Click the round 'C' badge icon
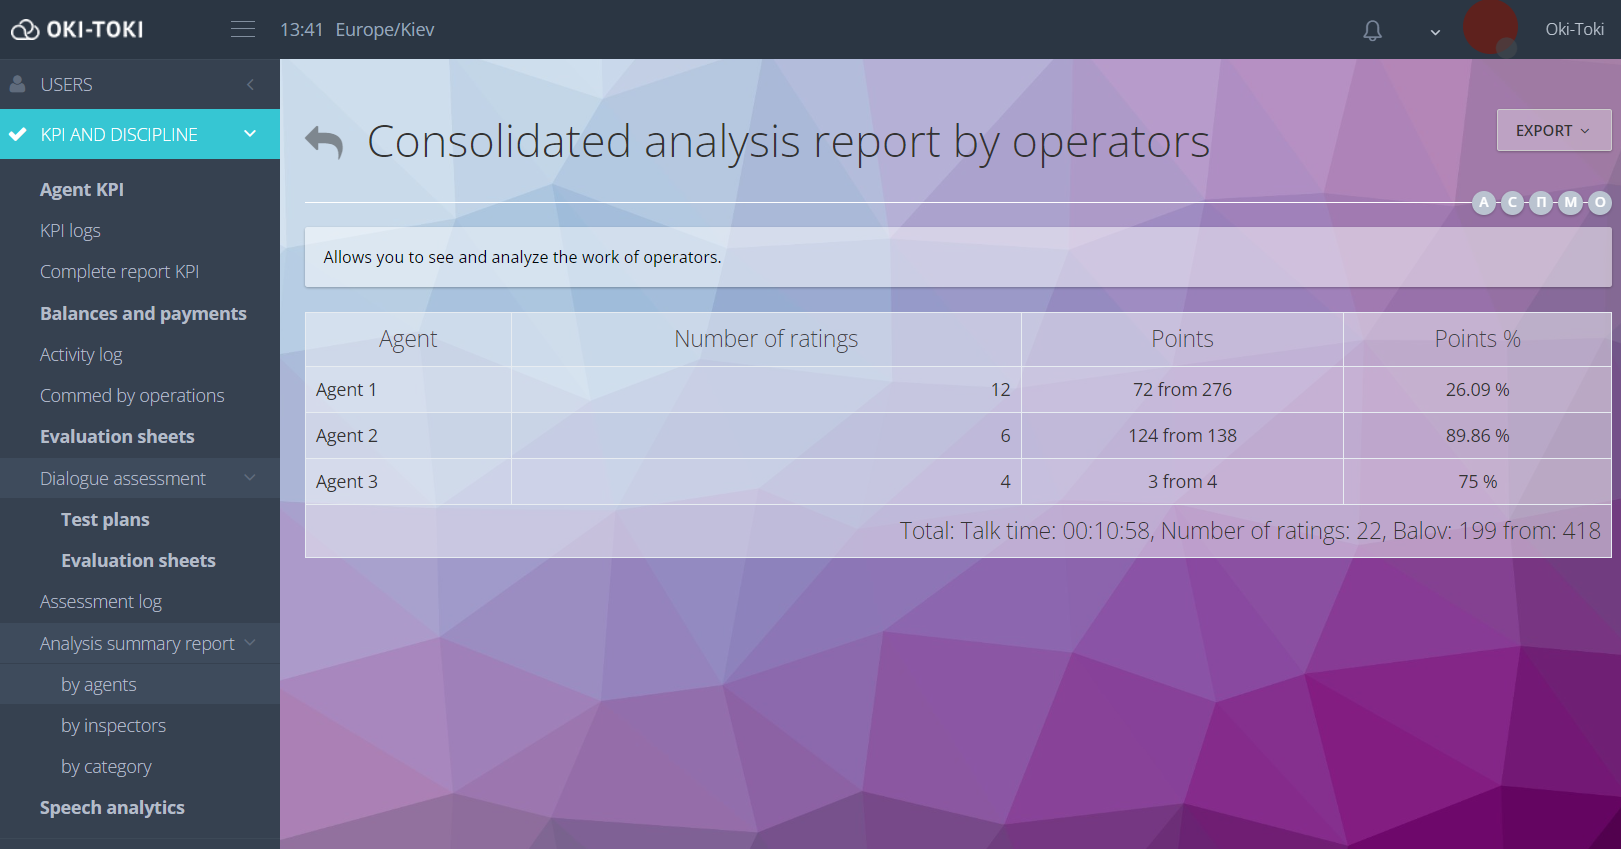Viewport: 1621px width, 849px height. (1513, 203)
